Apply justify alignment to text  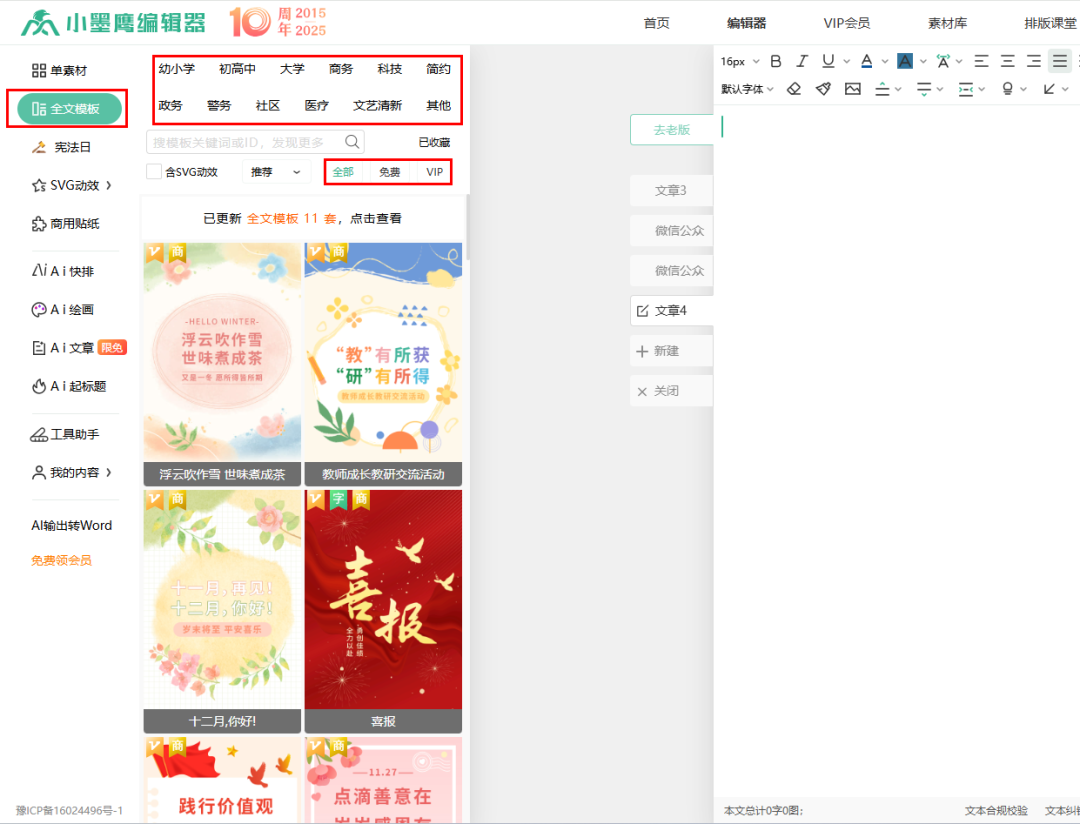[1060, 61]
